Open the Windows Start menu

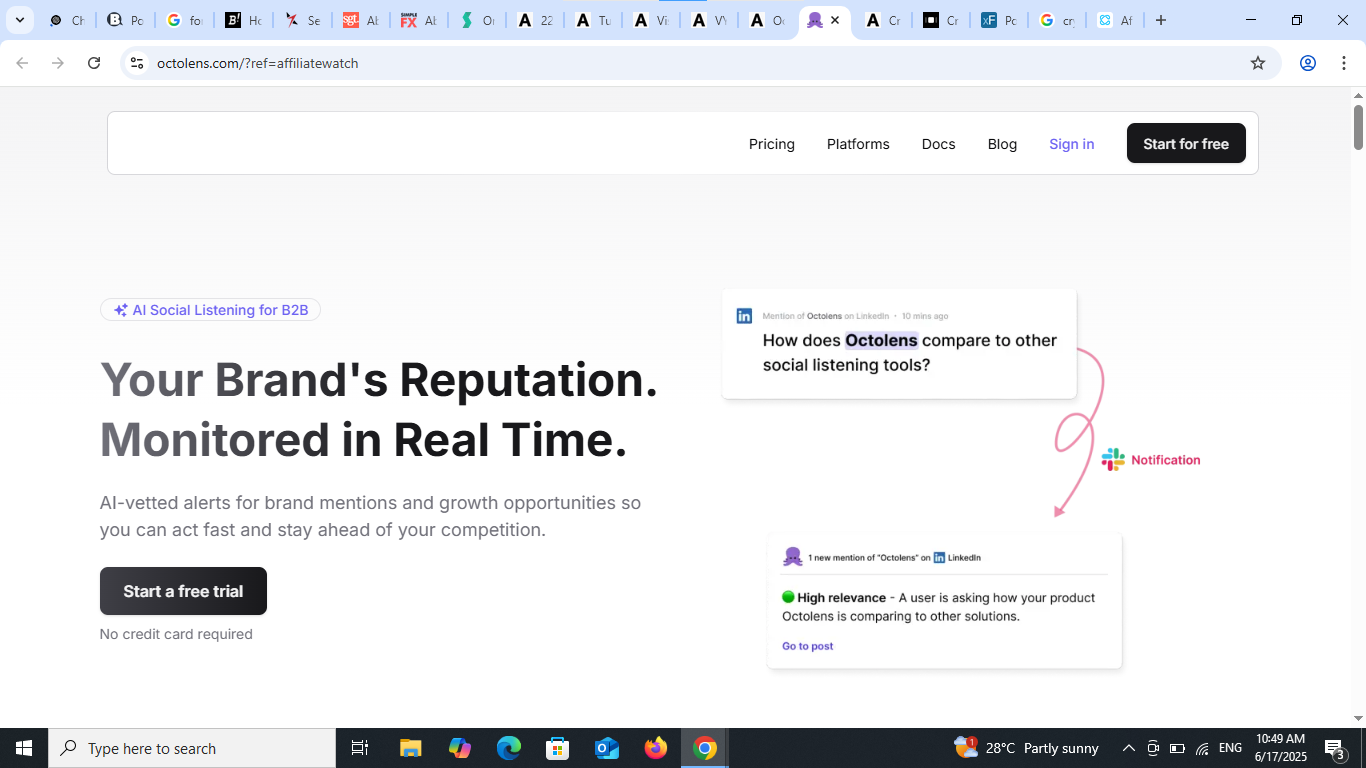[x=24, y=748]
